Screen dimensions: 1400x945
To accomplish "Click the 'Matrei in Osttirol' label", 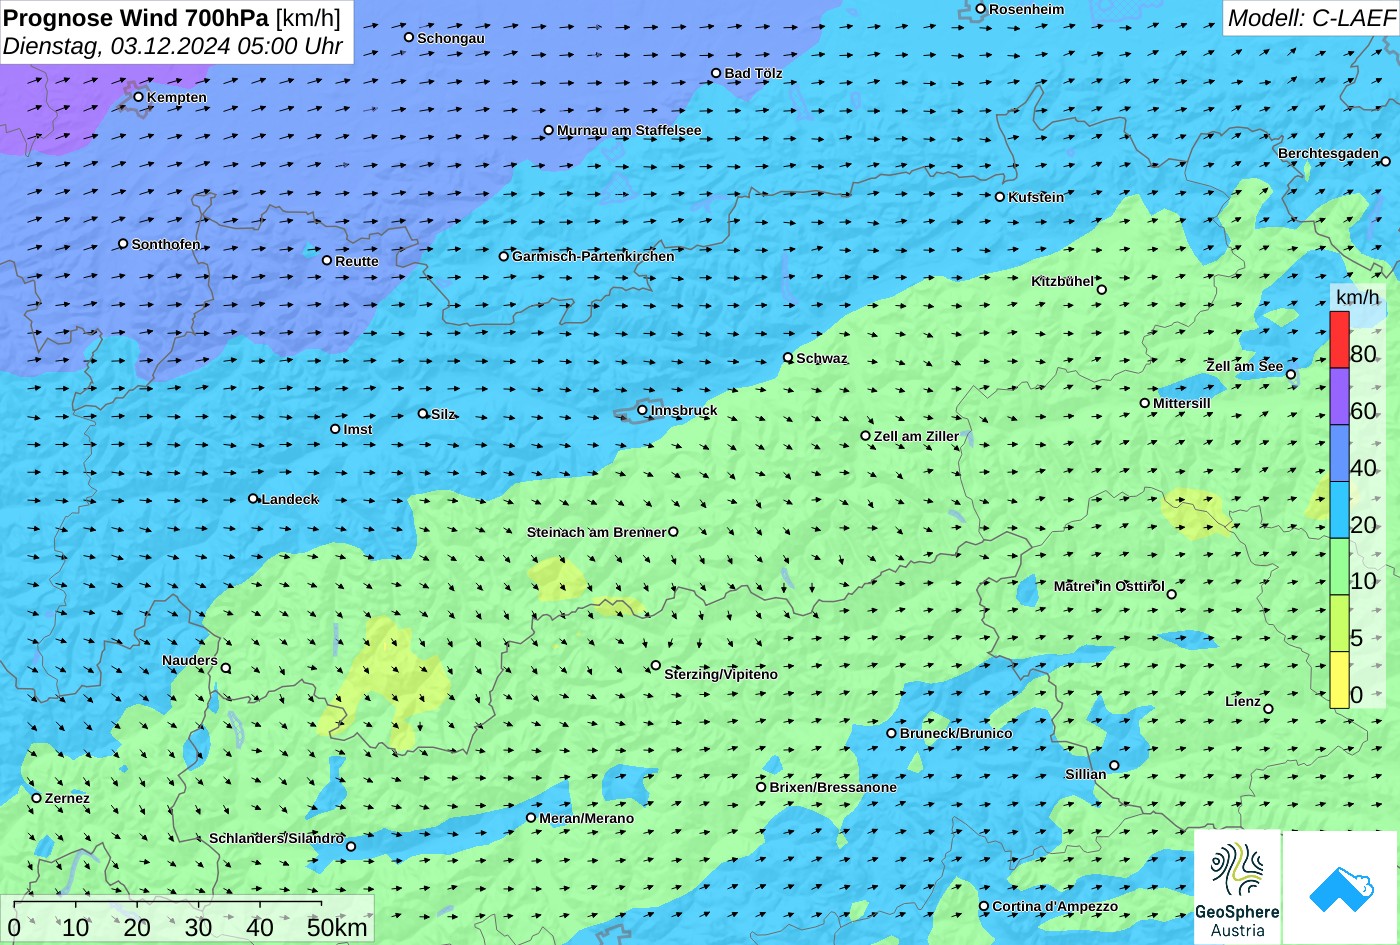I will [x=1109, y=586].
